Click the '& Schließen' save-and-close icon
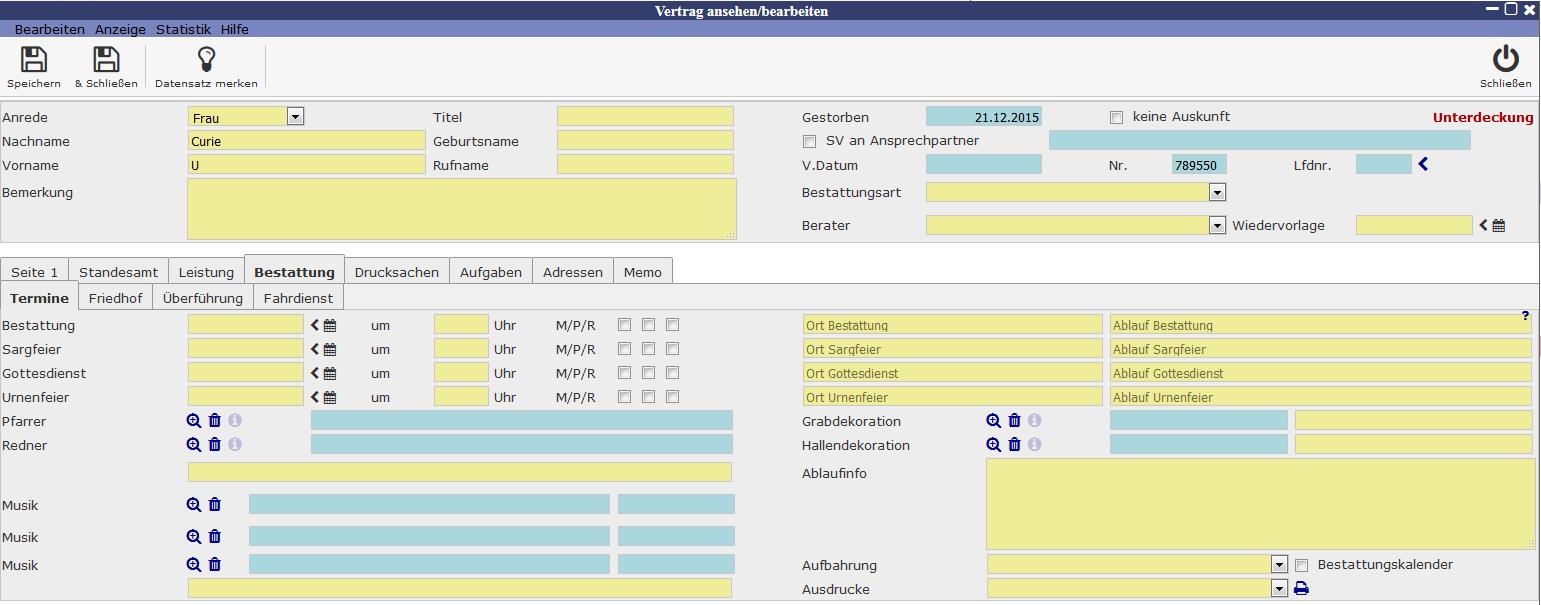Screen dimensions: 1541x605 pos(106,60)
